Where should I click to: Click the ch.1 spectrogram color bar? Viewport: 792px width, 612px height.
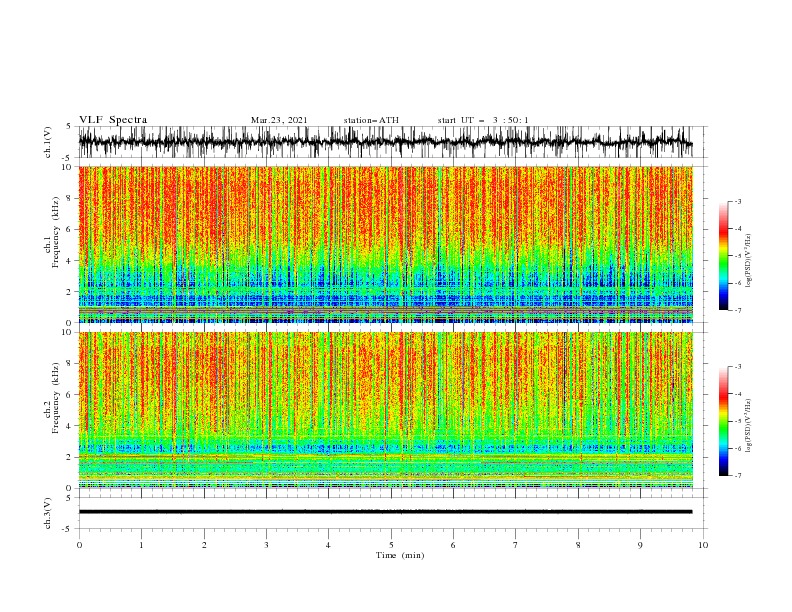coord(723,256)
